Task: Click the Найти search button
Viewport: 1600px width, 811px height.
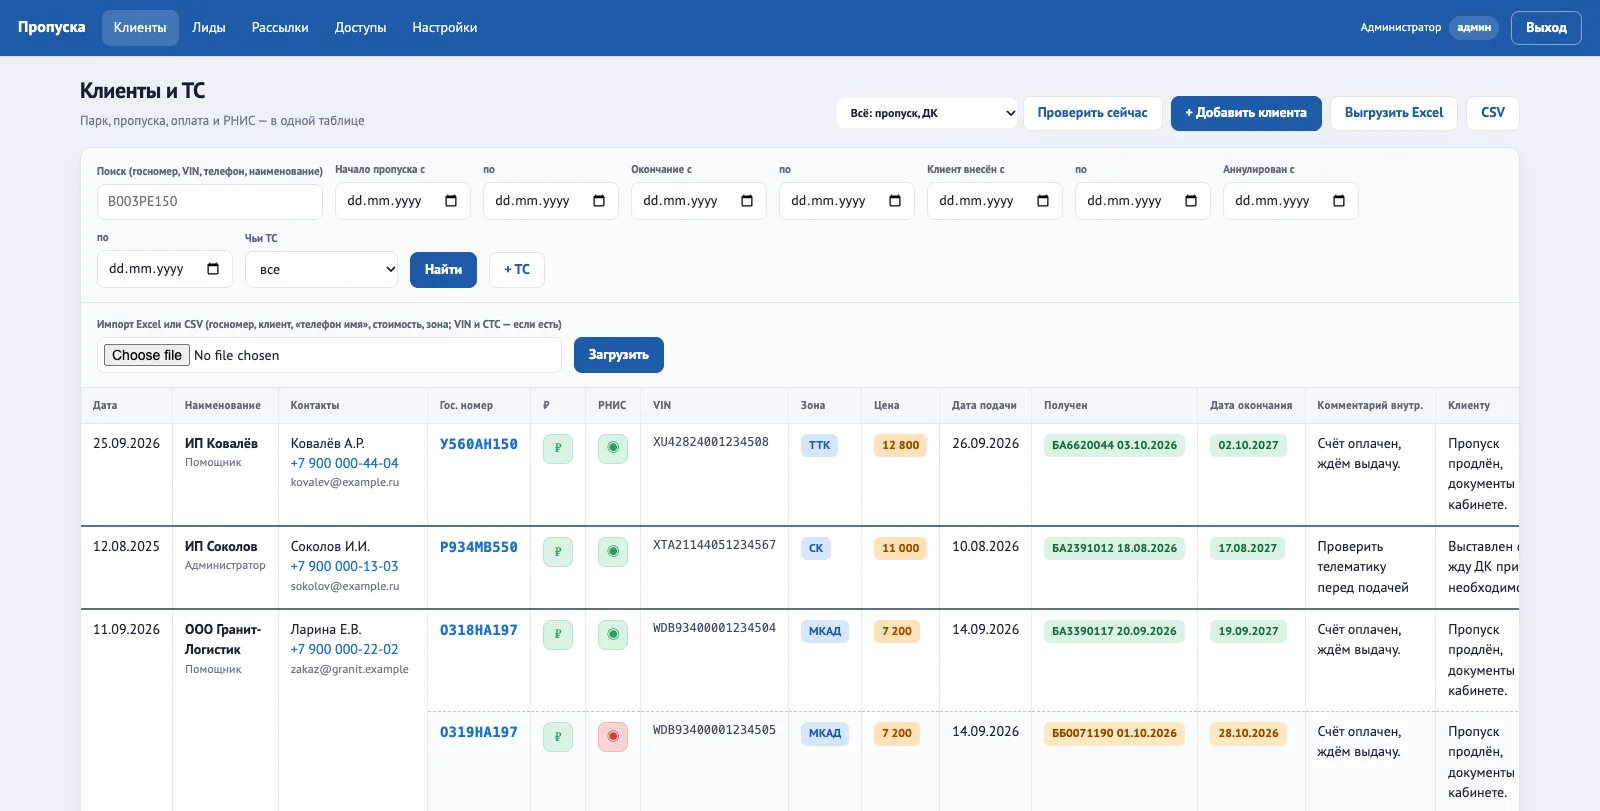Action: [443, 270]
